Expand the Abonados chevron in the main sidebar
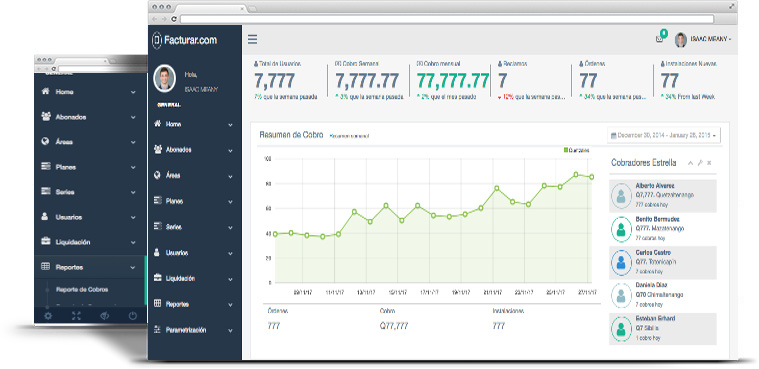The image size is (759, 369). click(x=230, y=151)
